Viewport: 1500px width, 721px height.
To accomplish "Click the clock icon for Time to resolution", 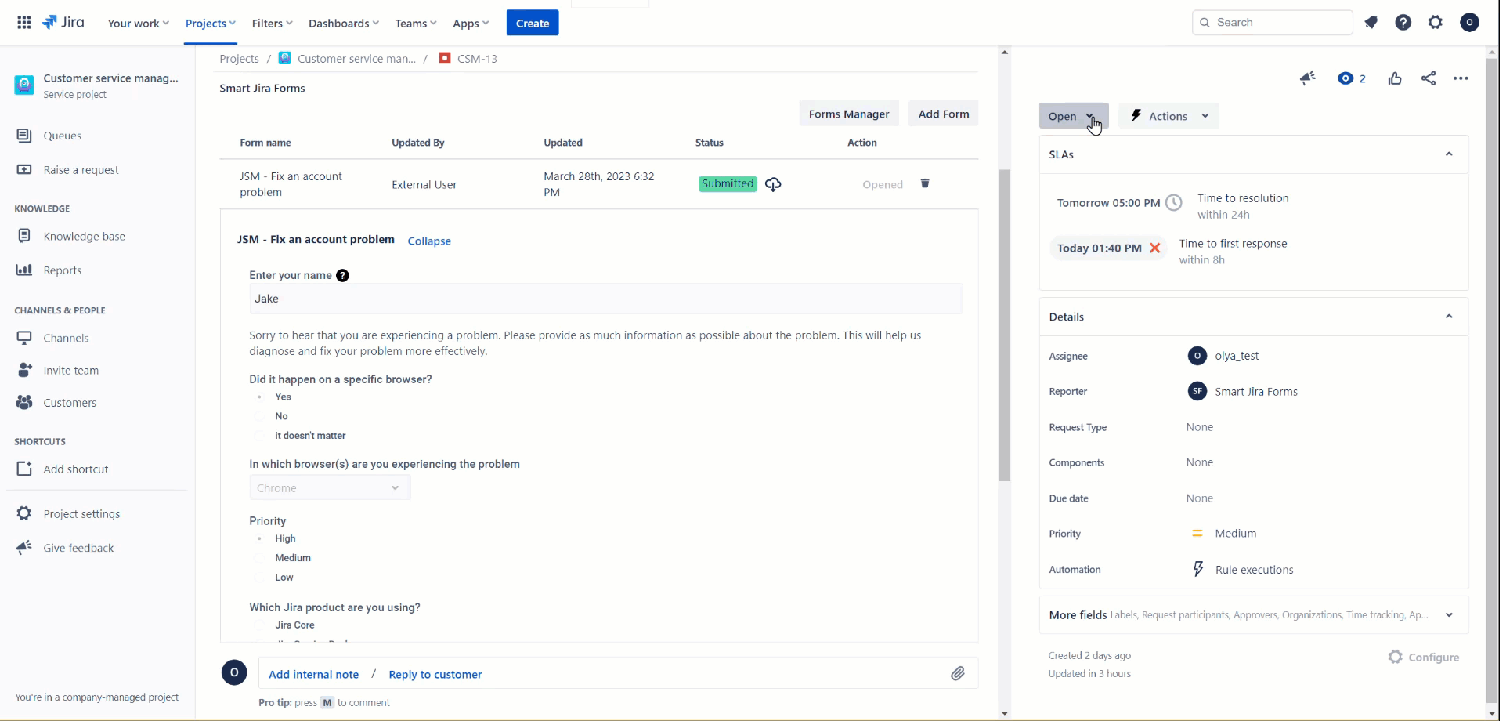I will click(1174, 203).
